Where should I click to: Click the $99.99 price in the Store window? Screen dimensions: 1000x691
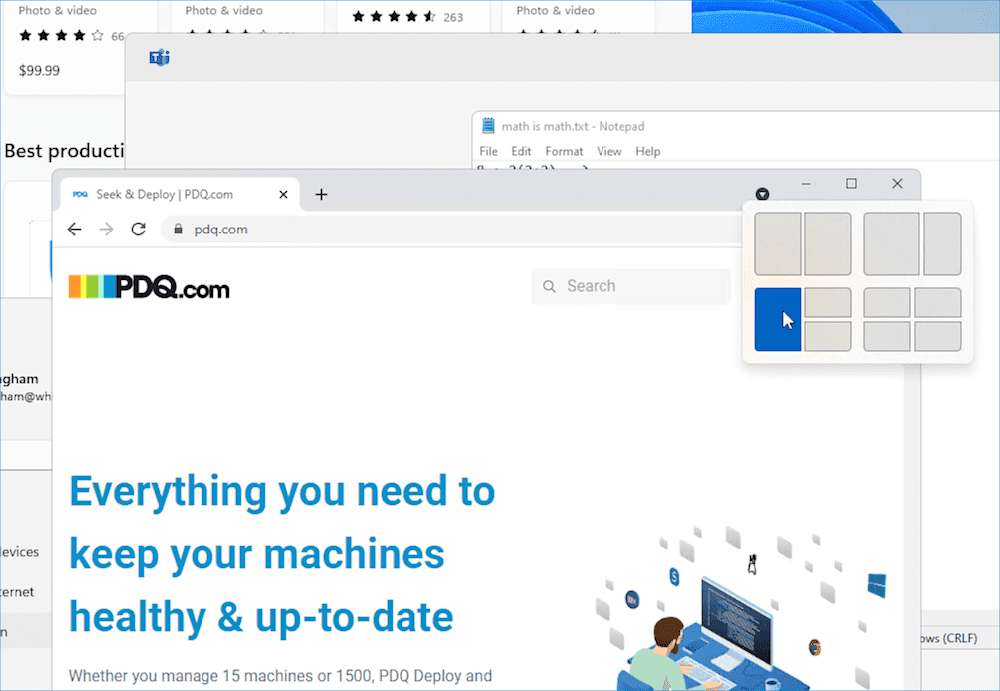[39, 70]
